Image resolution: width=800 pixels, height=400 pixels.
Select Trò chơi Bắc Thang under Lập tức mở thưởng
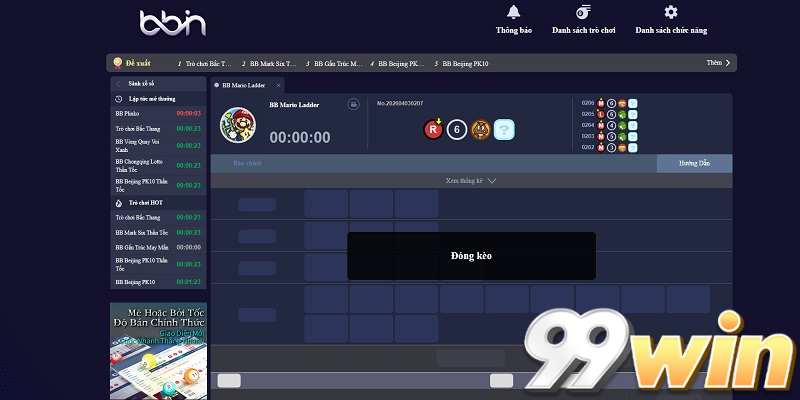click(x=158, y=129)
